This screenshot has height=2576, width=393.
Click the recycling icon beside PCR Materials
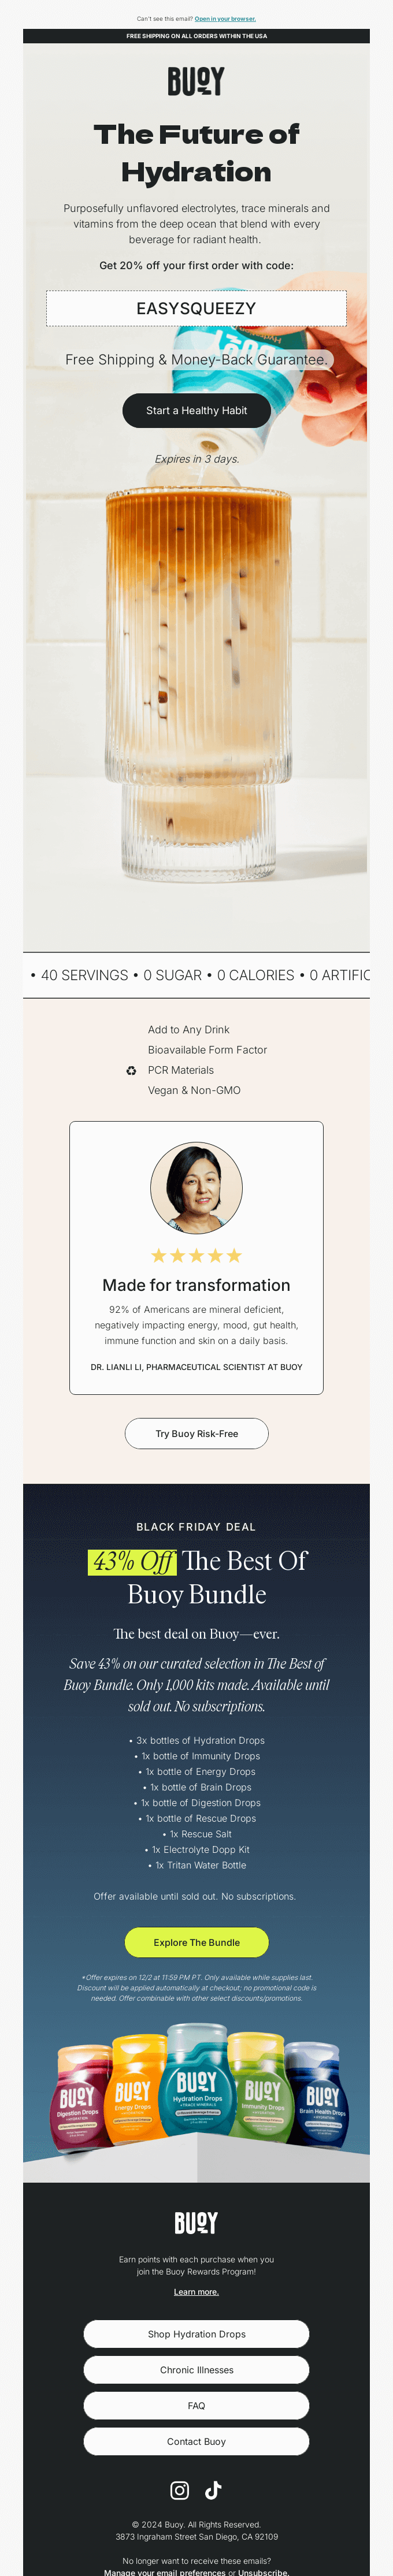(x=131, y=1070)
